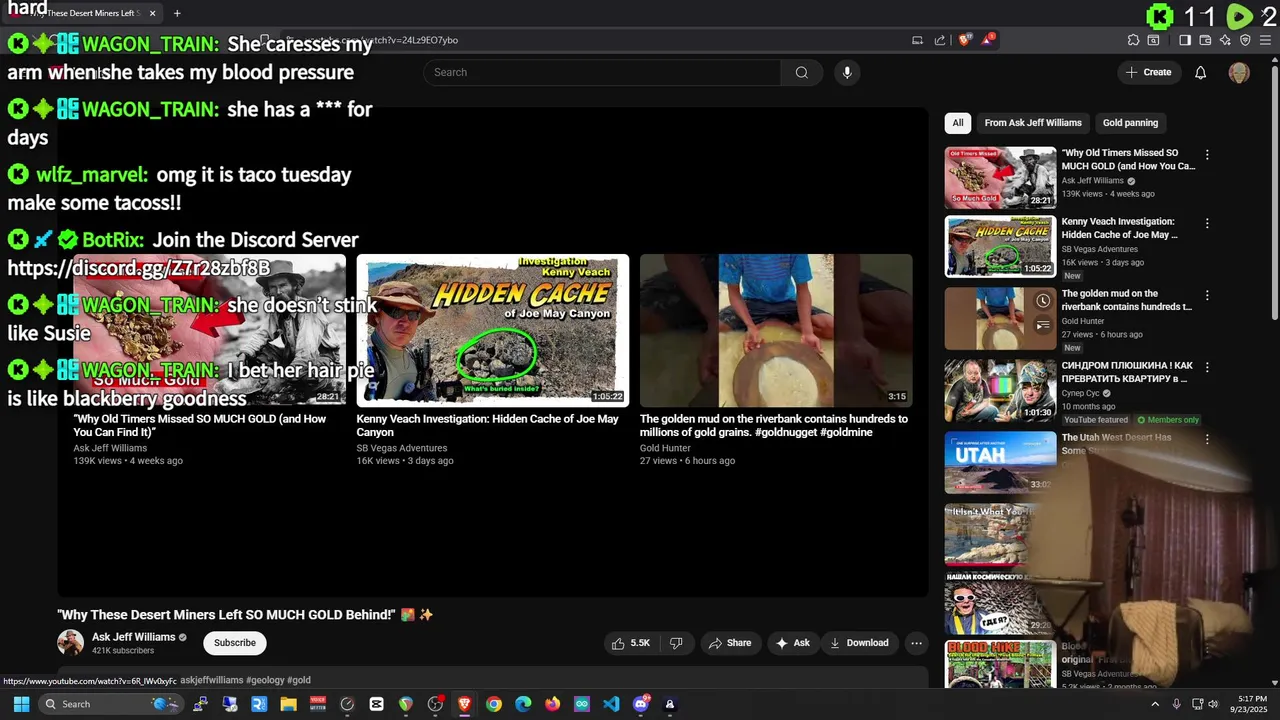Click the Share button under video
This screenshot has width=1280, height=720.
730,643
